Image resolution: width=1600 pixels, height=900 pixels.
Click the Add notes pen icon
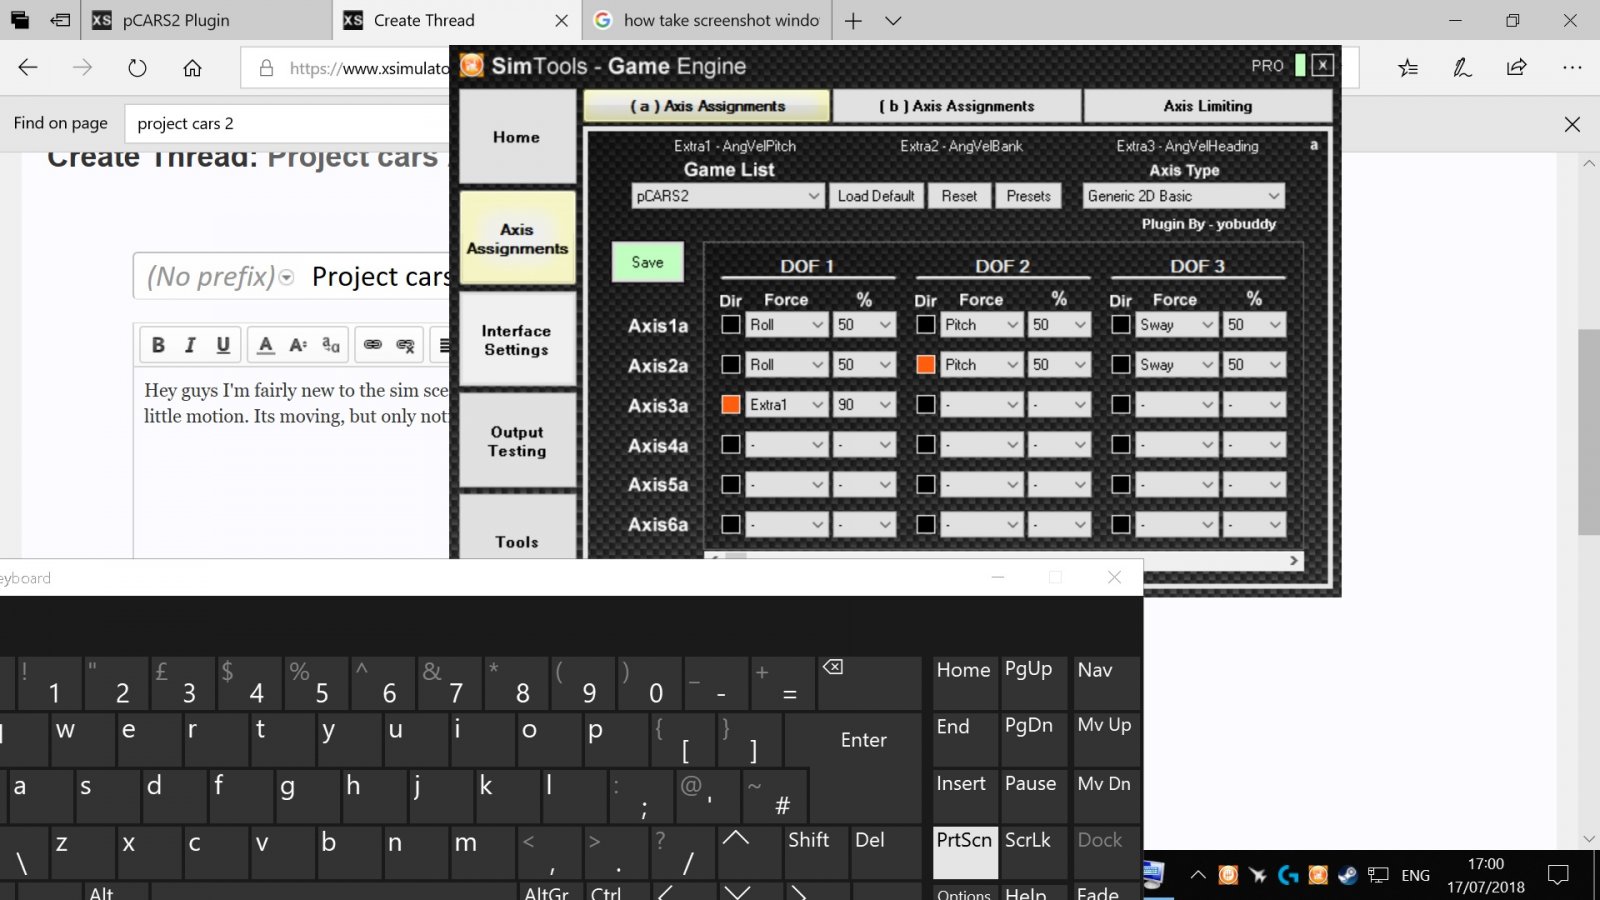[1462, 68]
